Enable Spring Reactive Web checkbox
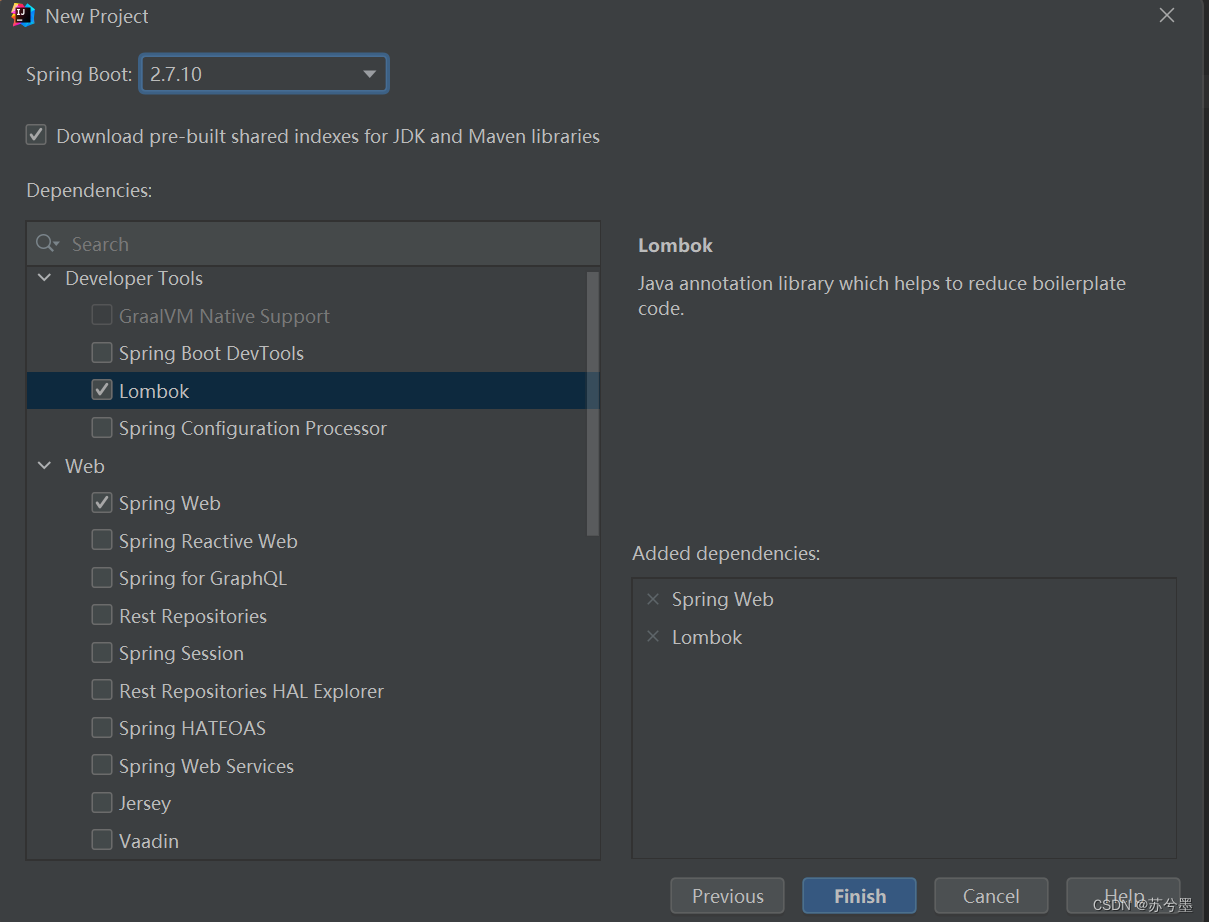The image size is (1209, 922). point(102,541)
